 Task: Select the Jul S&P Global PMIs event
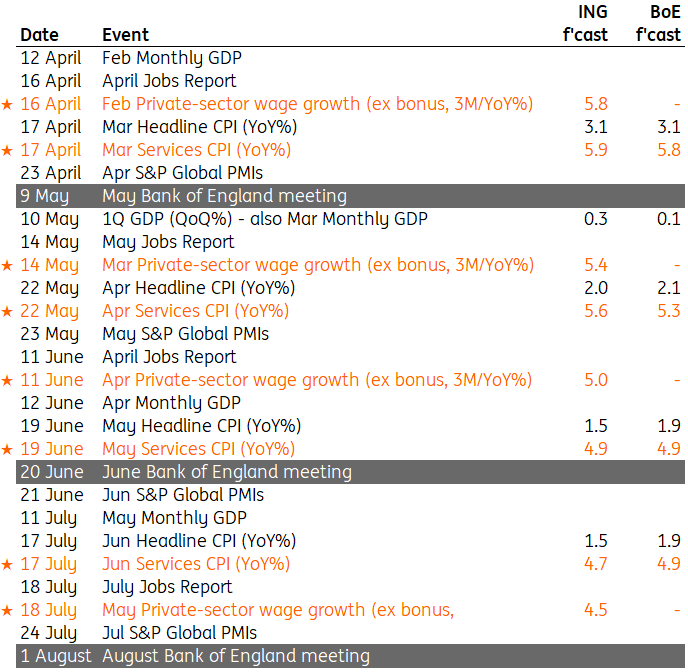pyautogui.click(x=180, y=633)
